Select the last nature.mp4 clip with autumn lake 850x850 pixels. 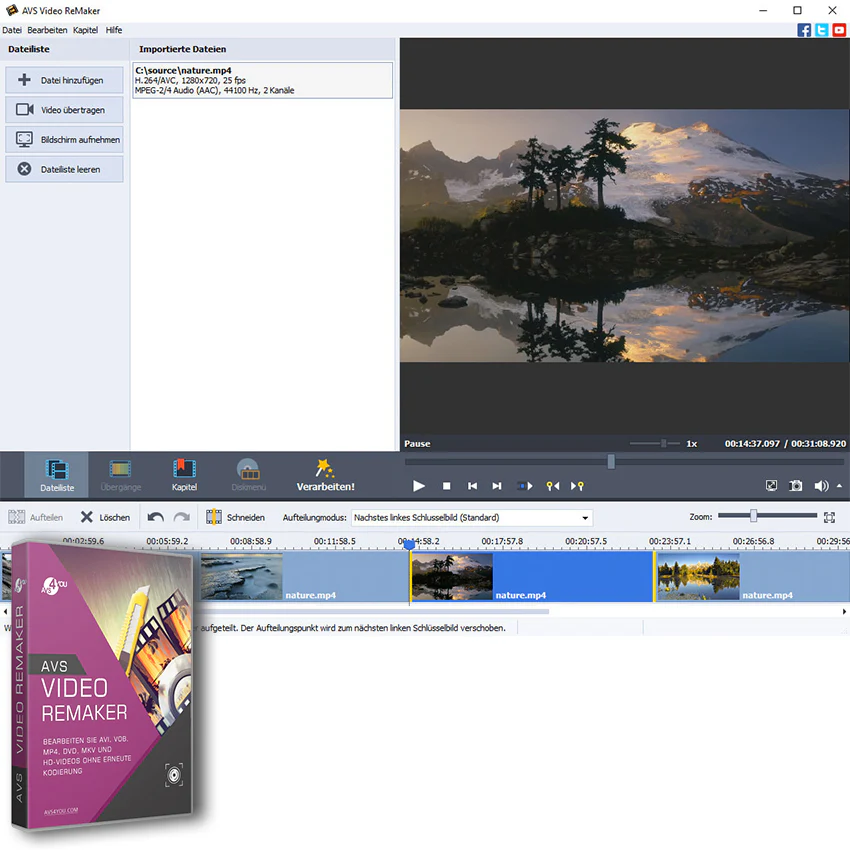[x=752, y=577]
